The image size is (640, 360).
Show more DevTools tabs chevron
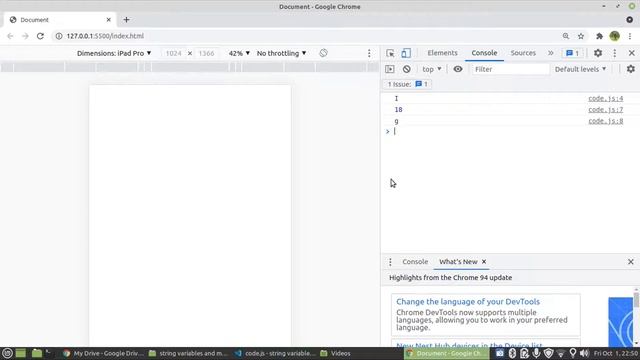click(x=551, y=53)
